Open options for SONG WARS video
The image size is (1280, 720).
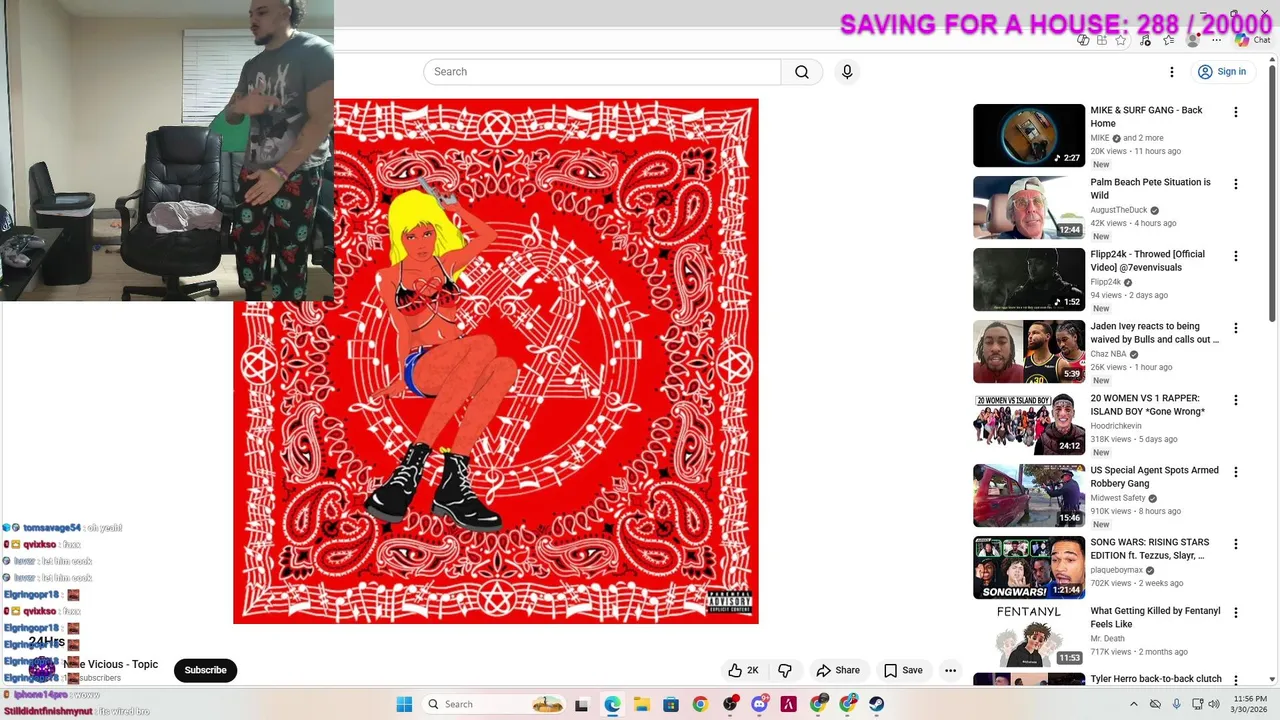pos(1236,545)
